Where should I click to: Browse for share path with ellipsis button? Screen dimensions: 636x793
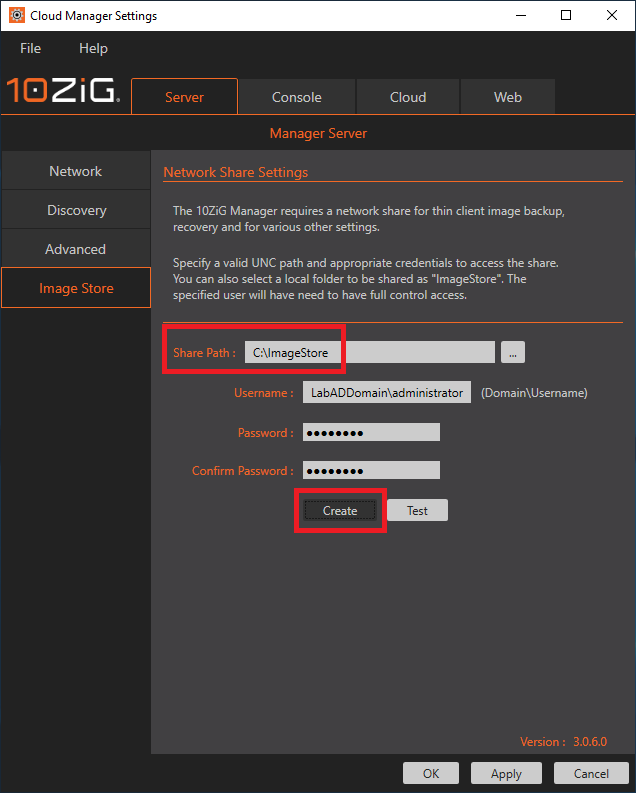click(513, 352)
